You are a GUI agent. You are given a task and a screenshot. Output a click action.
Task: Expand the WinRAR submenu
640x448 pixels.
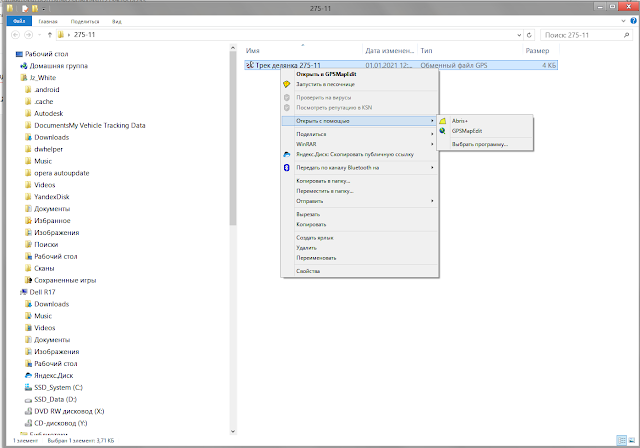click(x=360, y=144)
